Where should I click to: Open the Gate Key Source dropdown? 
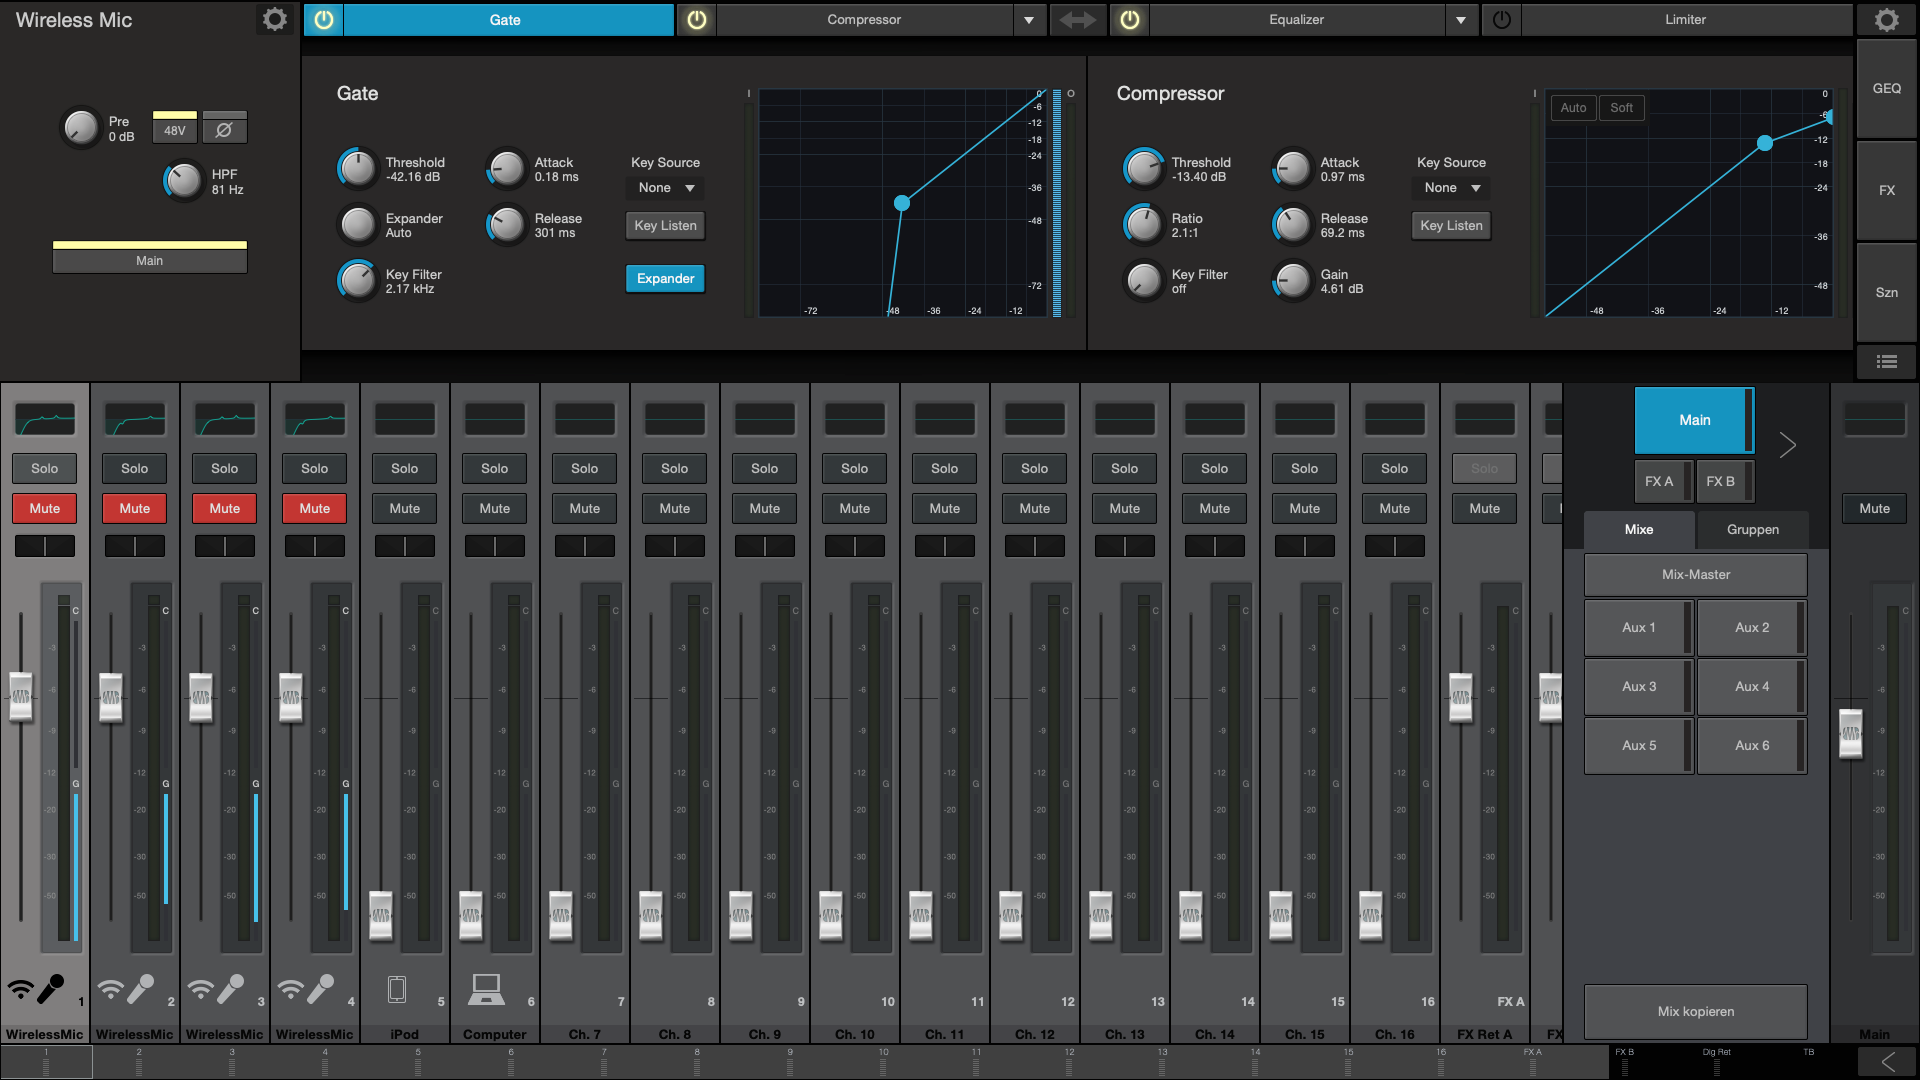click(x=665, y=188)
